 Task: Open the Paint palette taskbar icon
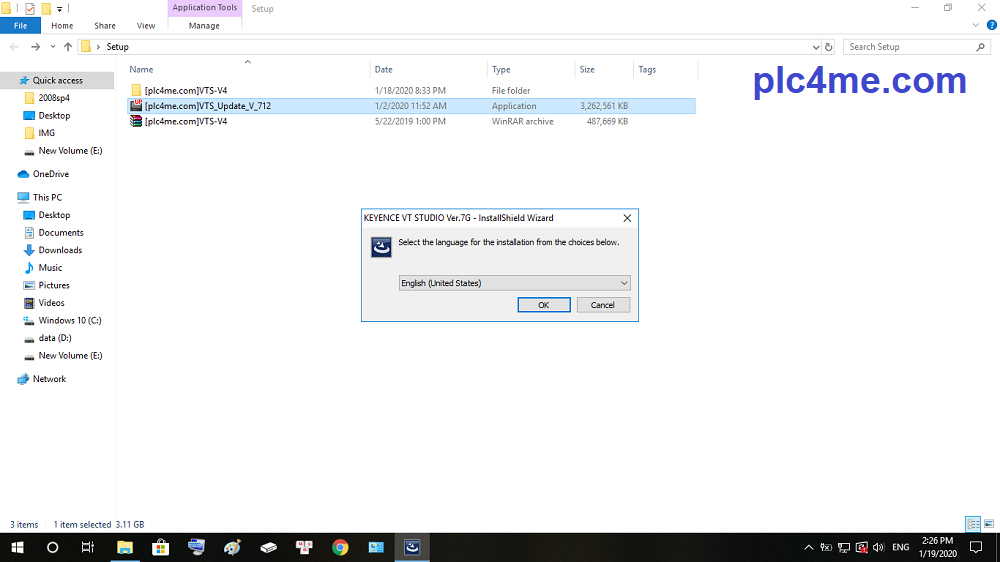pos(232,547)
